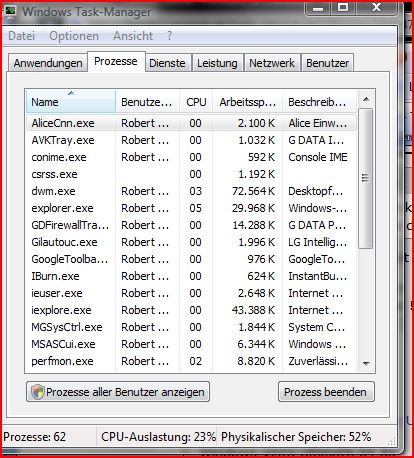Select the MGSysCtrl.exe process

pyautogui.click(x=191, y=327)
